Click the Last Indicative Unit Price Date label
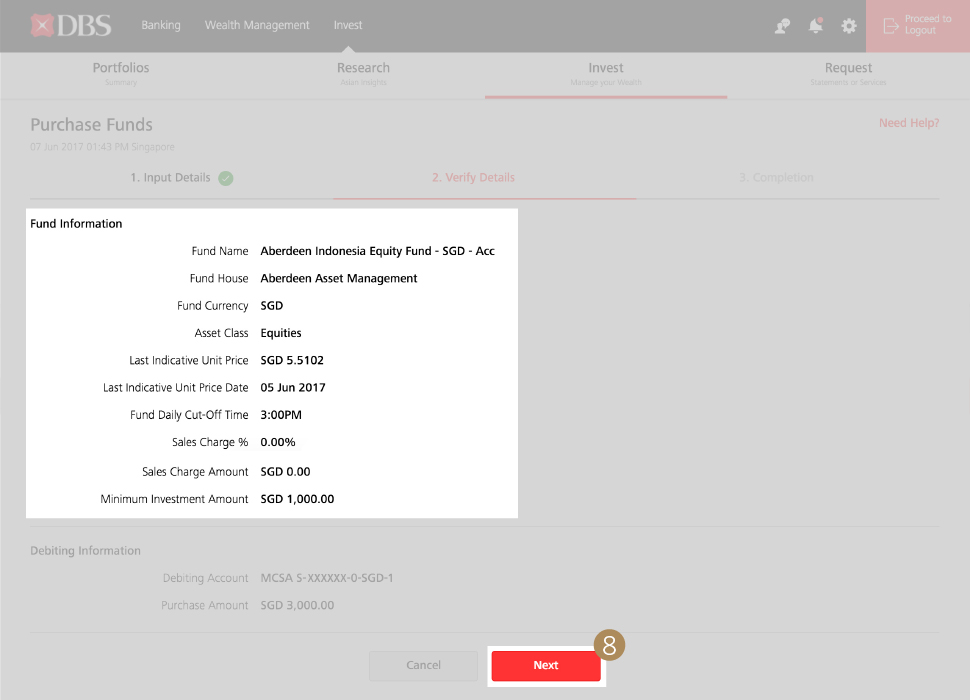The image size is (970, 700). 175,388
